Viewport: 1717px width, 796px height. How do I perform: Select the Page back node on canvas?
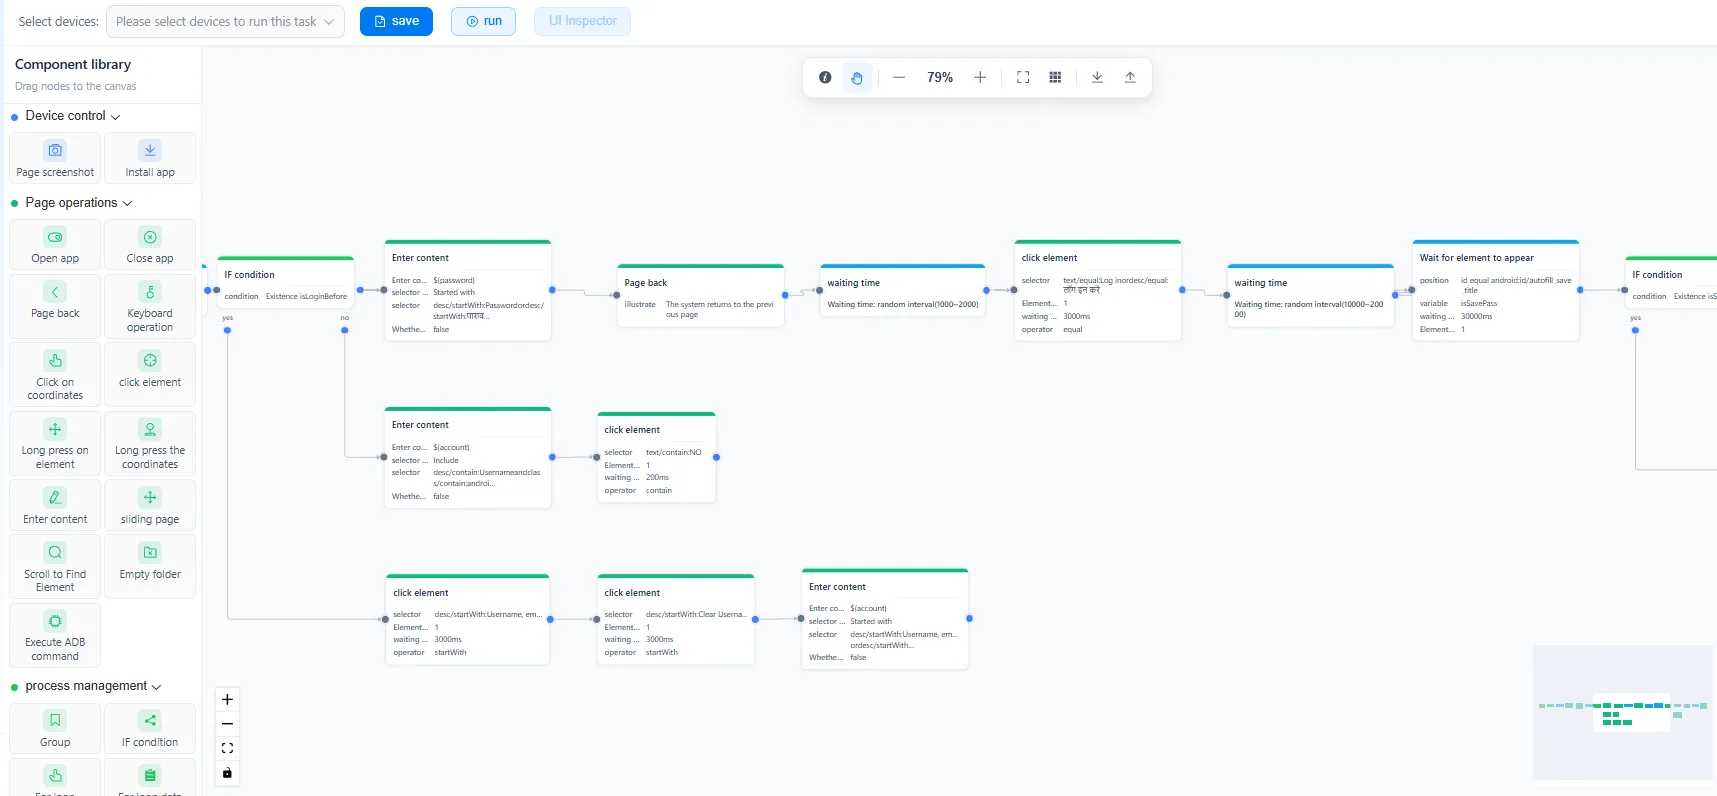[x=700, y=296]
